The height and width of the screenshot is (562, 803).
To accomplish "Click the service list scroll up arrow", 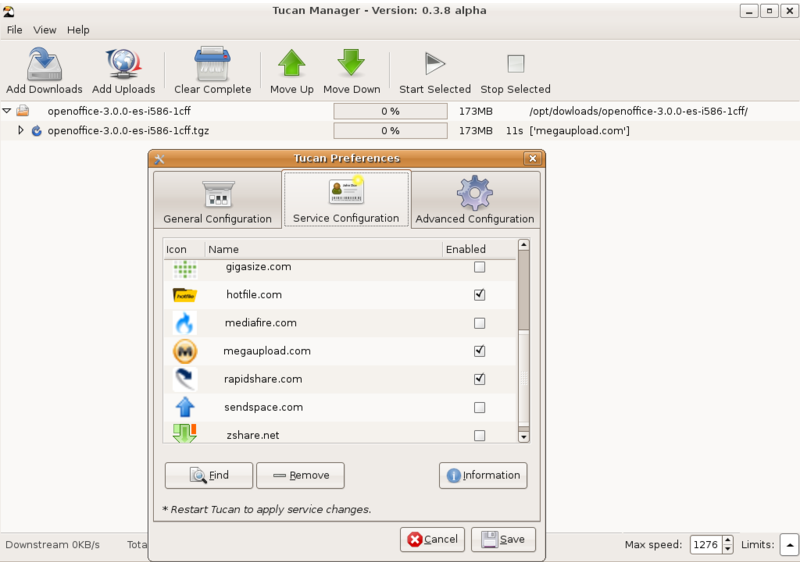I will click(x=523, y=245).
